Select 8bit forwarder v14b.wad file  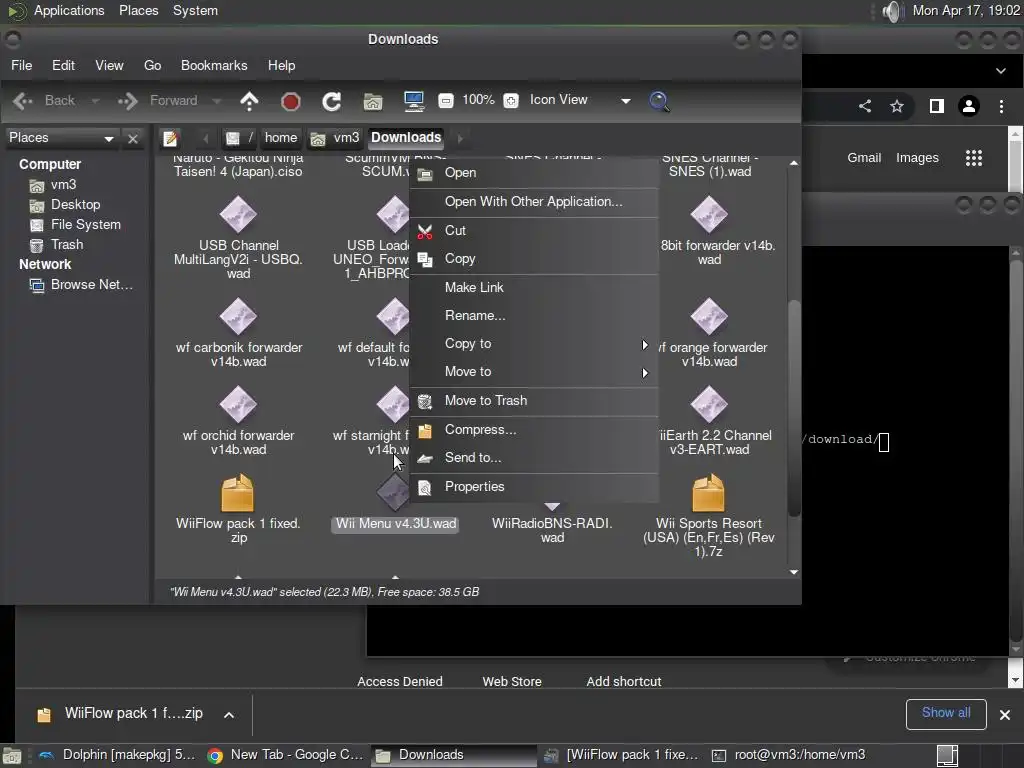pyautogui.click(x=709, y=232)
